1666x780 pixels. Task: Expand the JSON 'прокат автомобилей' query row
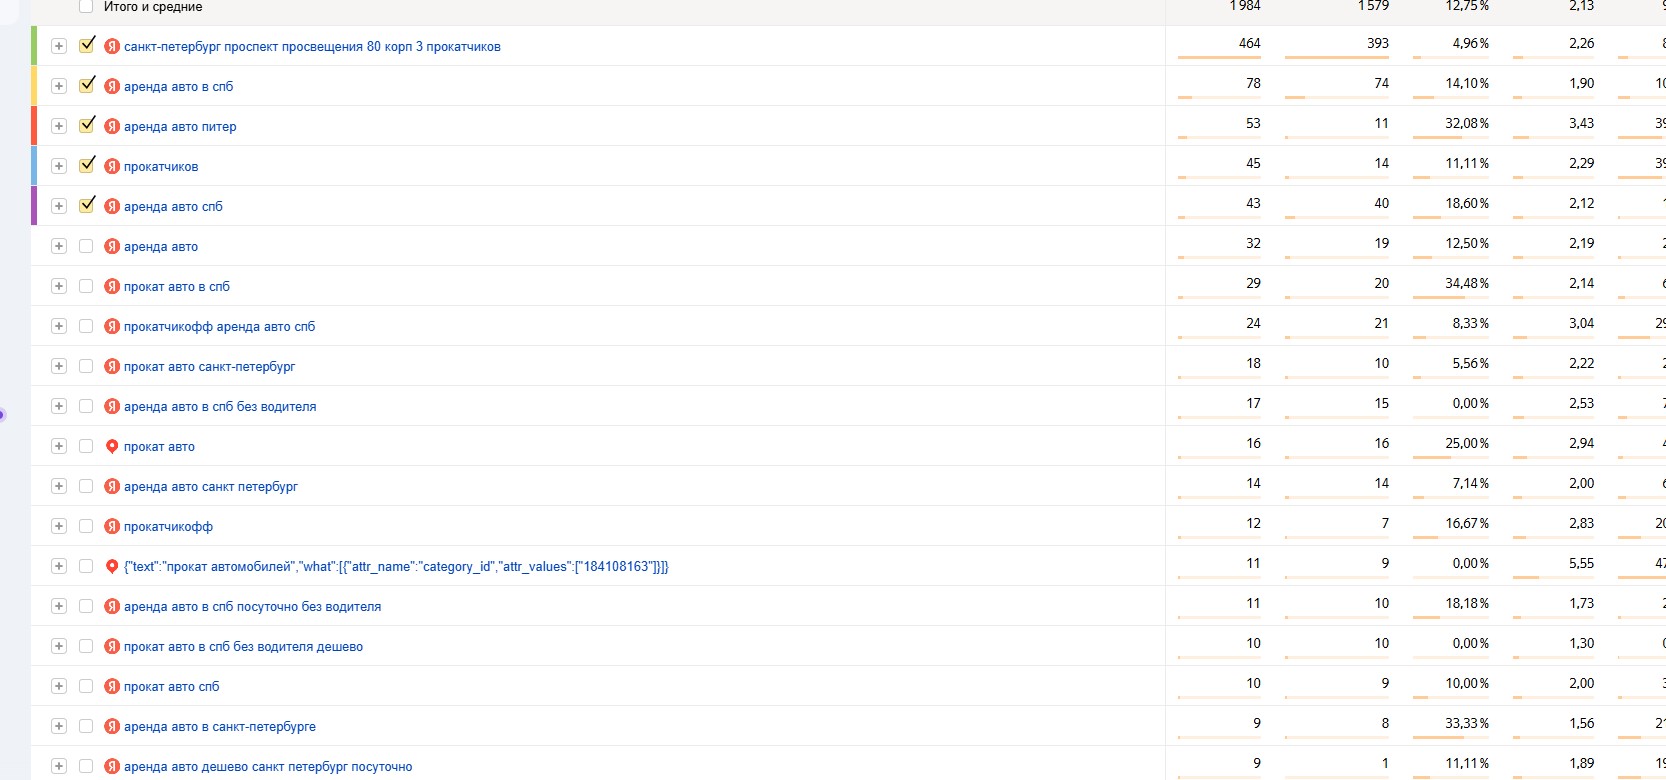coord(59,566)
